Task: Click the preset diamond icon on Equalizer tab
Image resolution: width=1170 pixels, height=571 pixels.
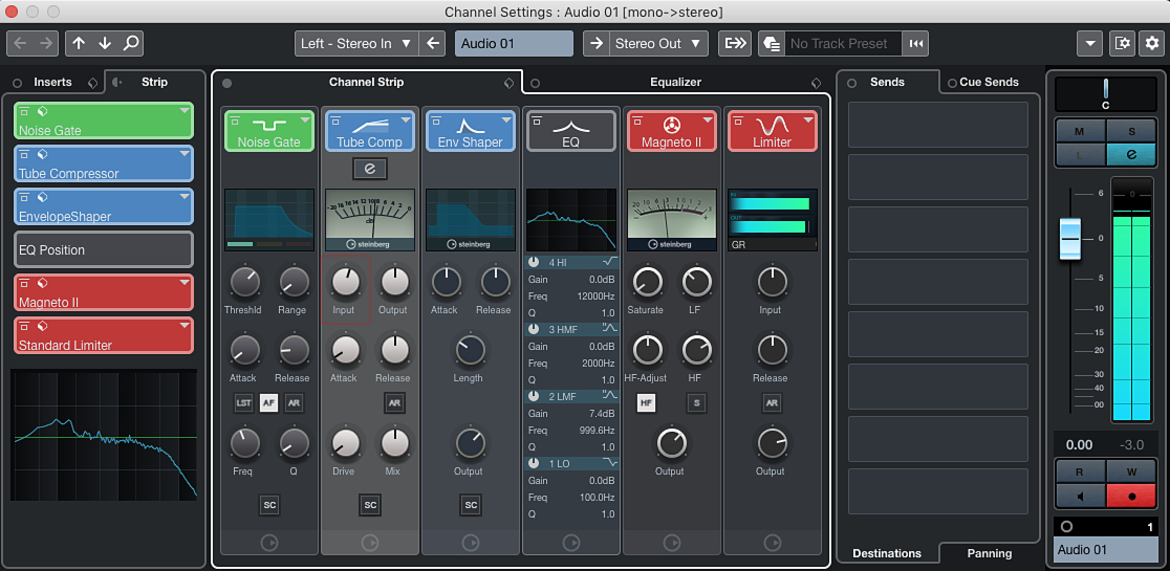Action: [816, 83]
